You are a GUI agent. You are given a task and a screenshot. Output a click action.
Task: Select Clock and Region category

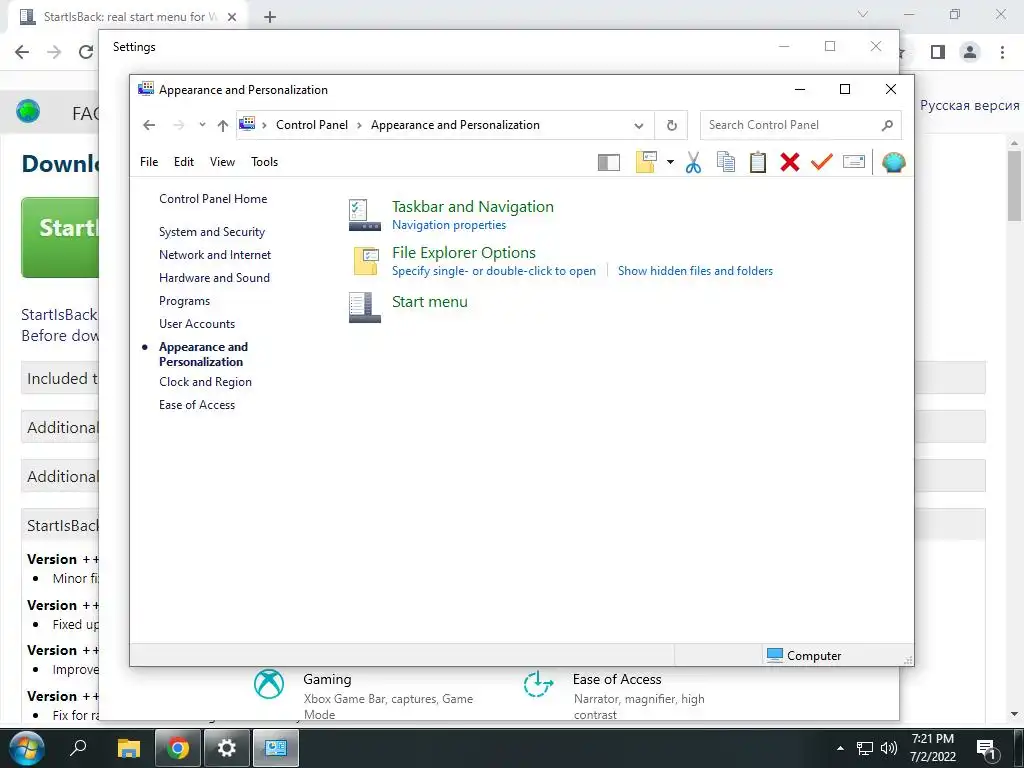pyautogui.click(x=205, y=382)
